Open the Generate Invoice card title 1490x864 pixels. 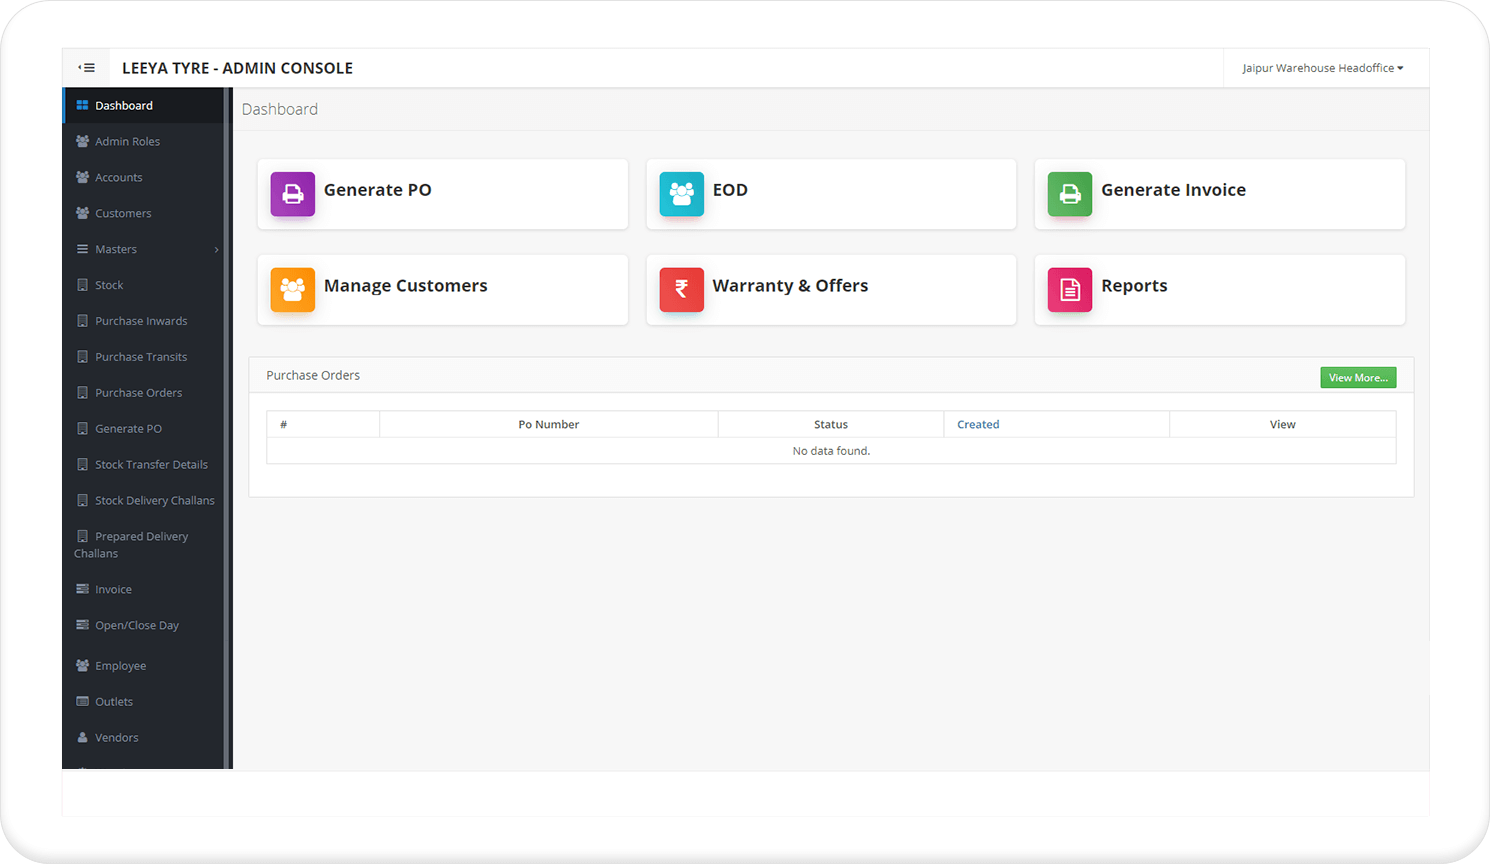[x=1173, y=190]
